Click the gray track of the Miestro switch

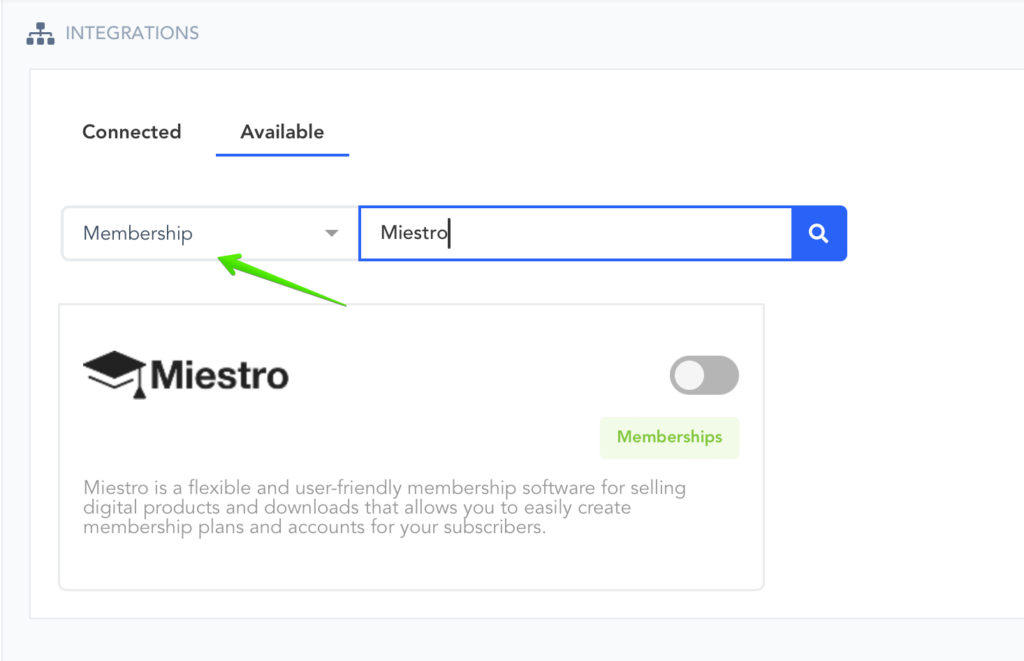pyautogui.click(x=723, y=376)
